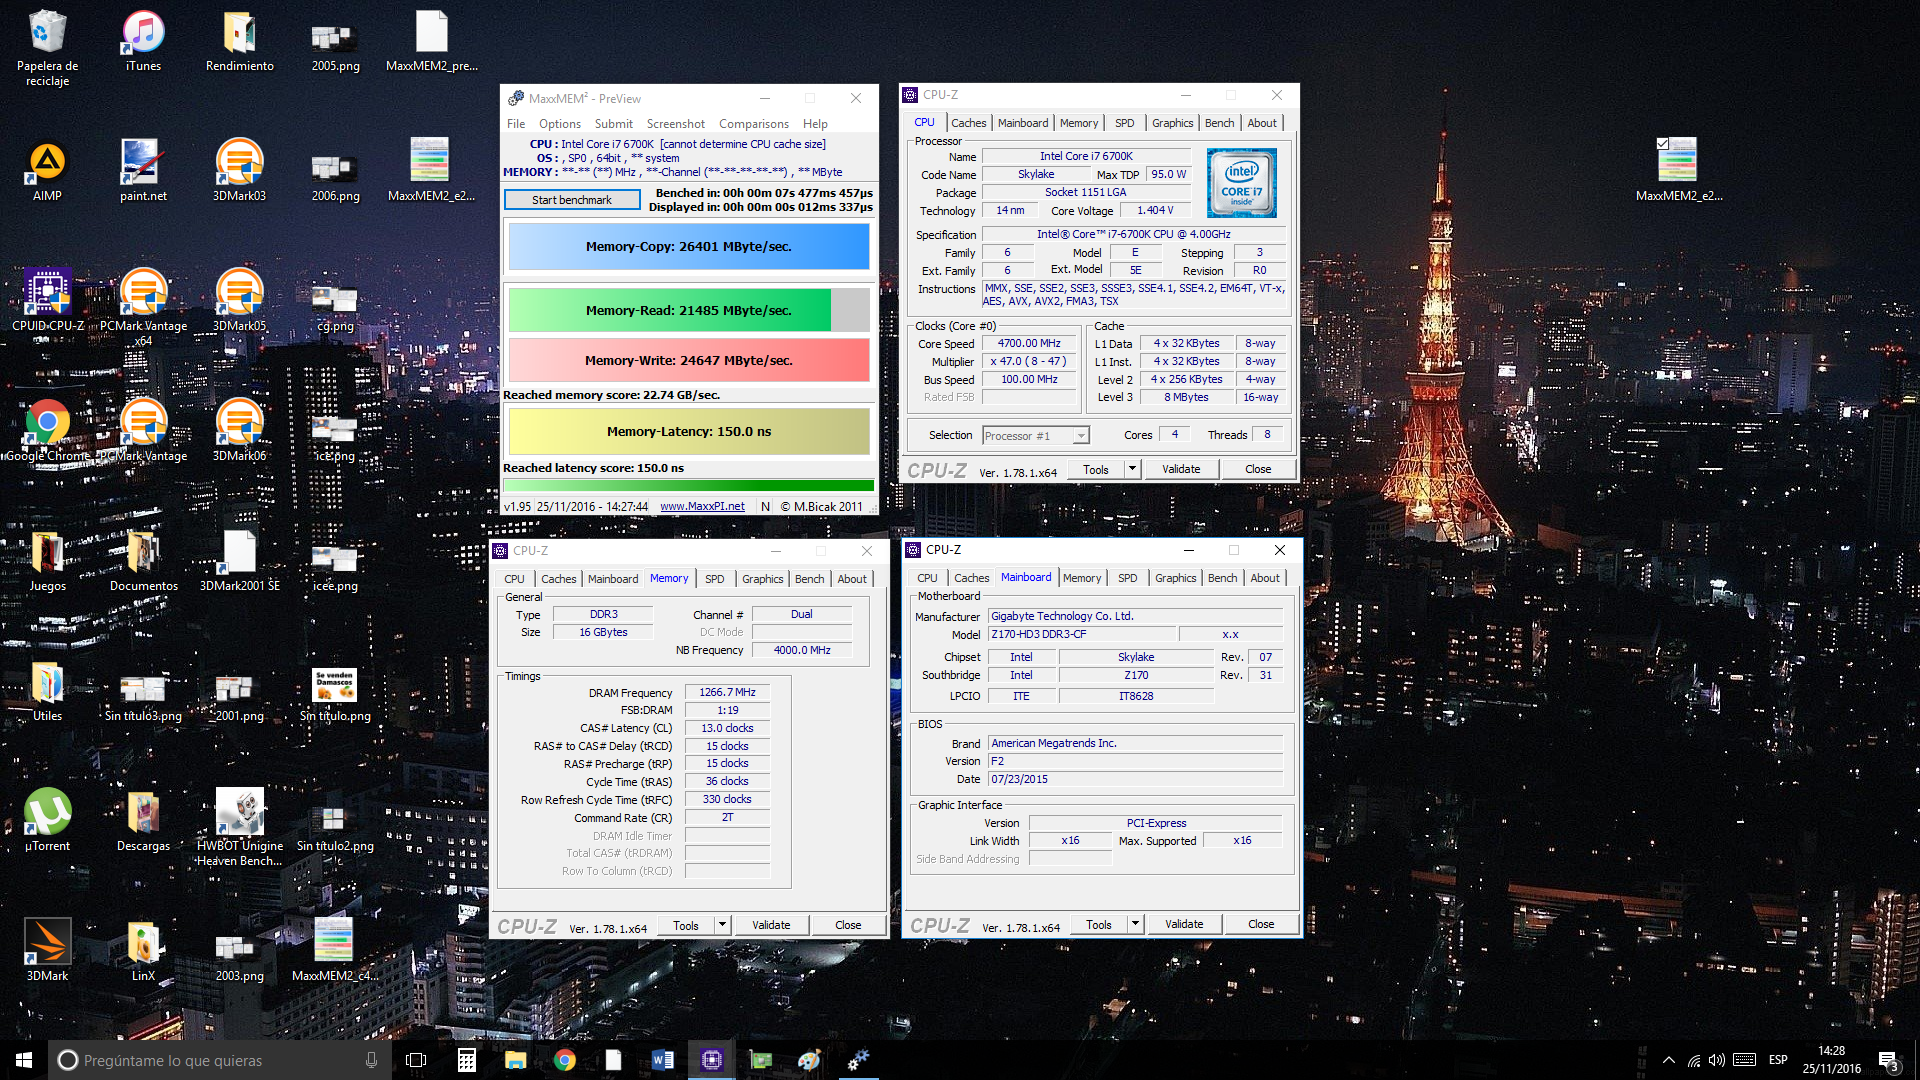This screenshot has width=1920, height=1080.
Task: Open MaxxMEM Screenshot menu
Action: pos(676,124)
